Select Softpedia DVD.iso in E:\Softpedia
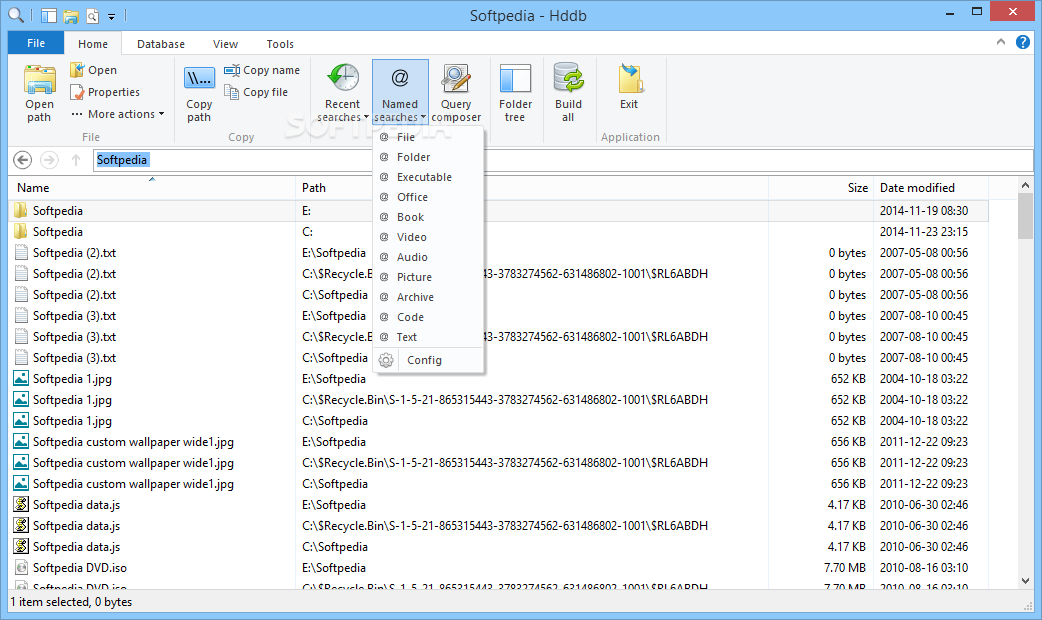The width and height of the screenshot is (1042, 620). pos(498,568)
